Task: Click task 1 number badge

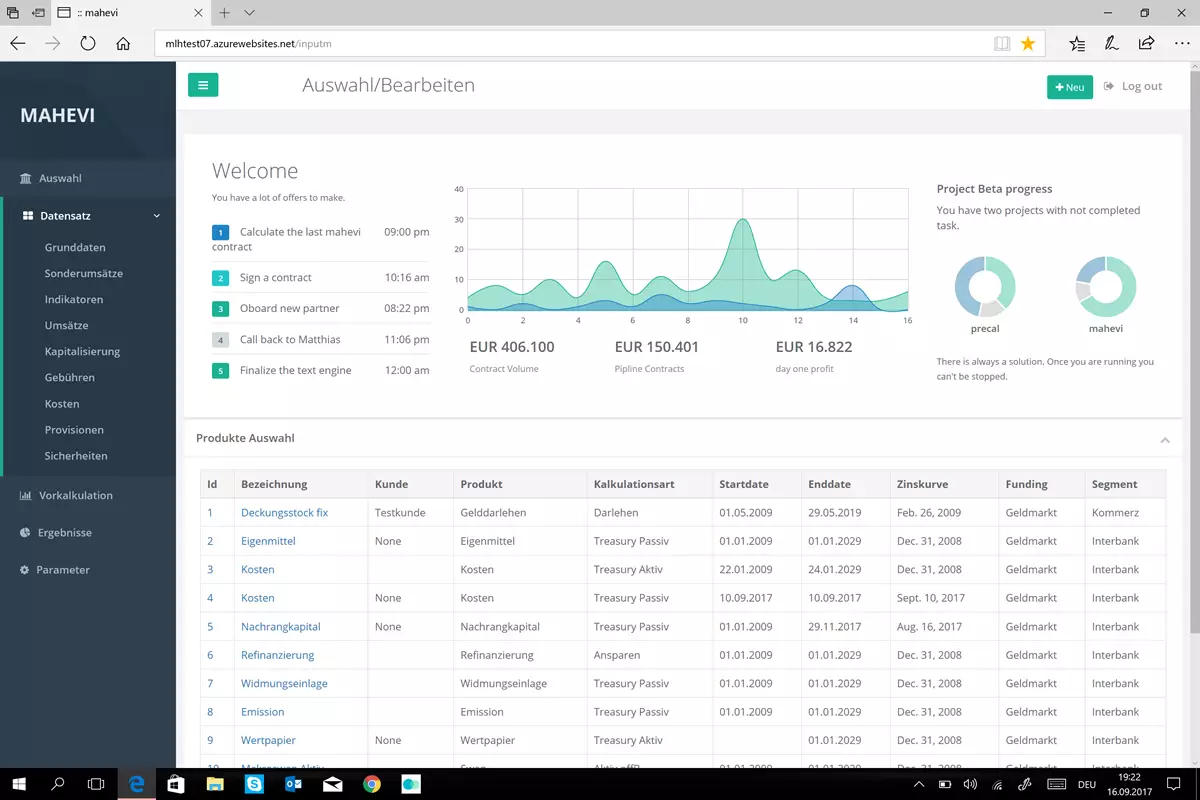Action: click(221, 233)
